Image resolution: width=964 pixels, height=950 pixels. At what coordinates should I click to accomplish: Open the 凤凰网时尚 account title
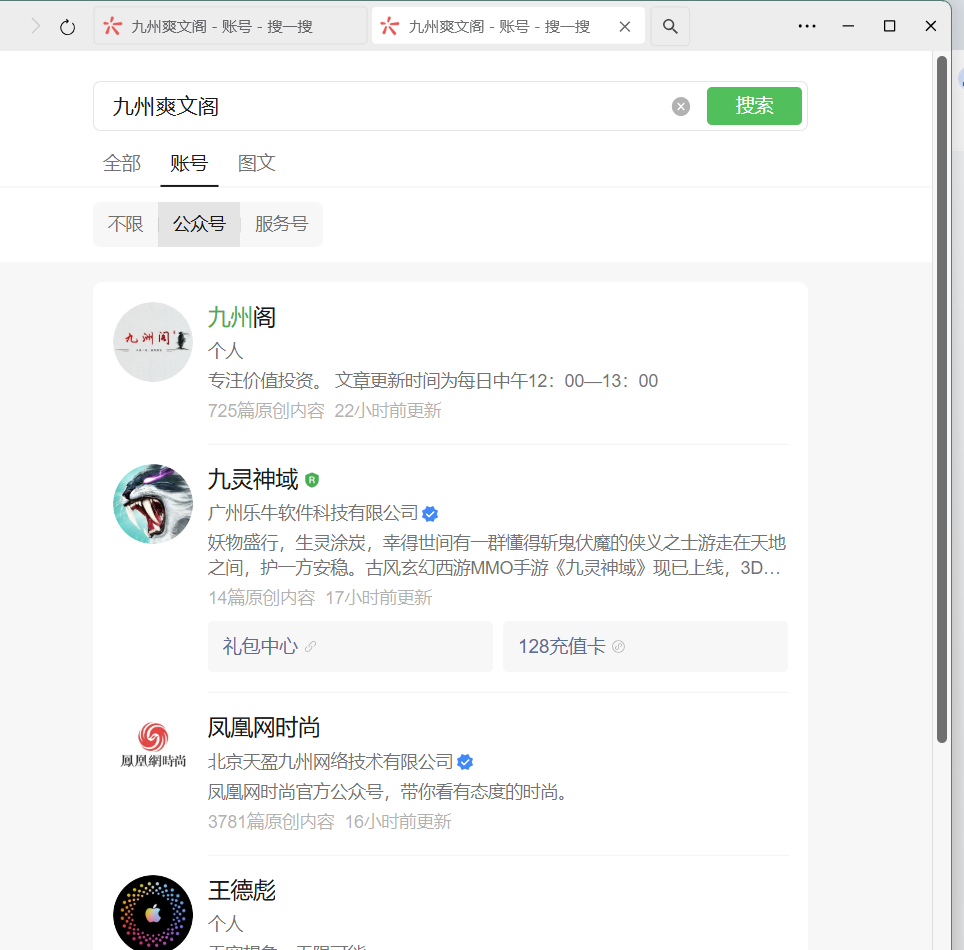click(264, 728)
